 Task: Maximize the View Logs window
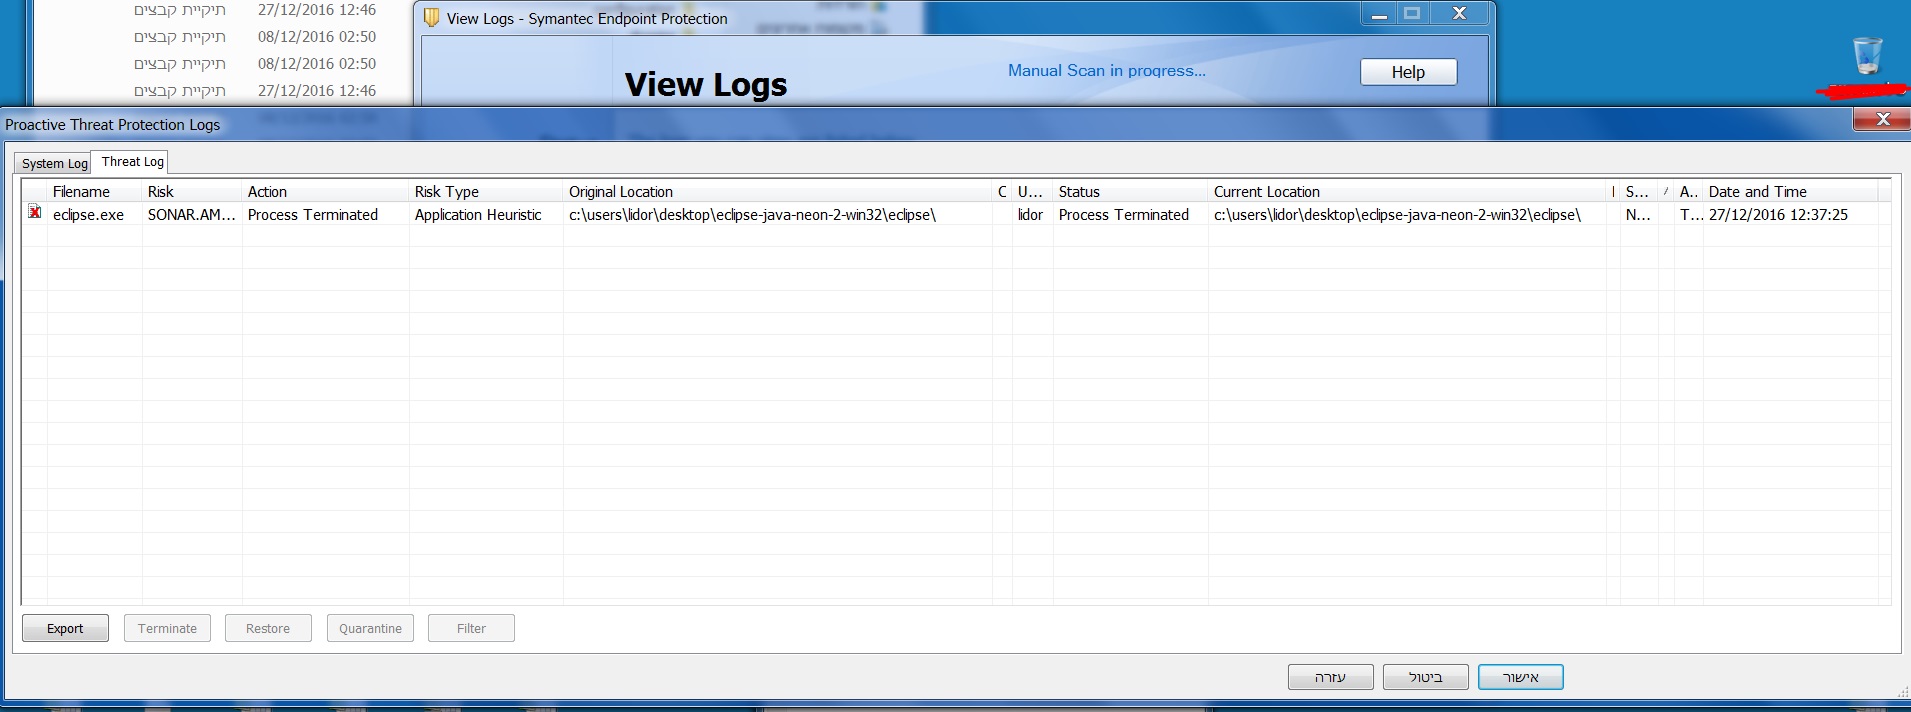[x=1412, y=14]
